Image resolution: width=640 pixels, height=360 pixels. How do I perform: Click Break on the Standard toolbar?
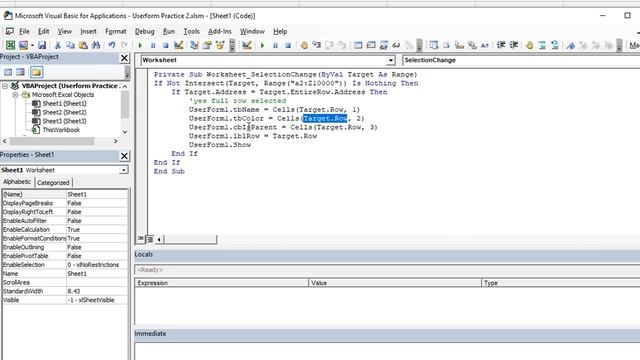click(x=153, y=45)
